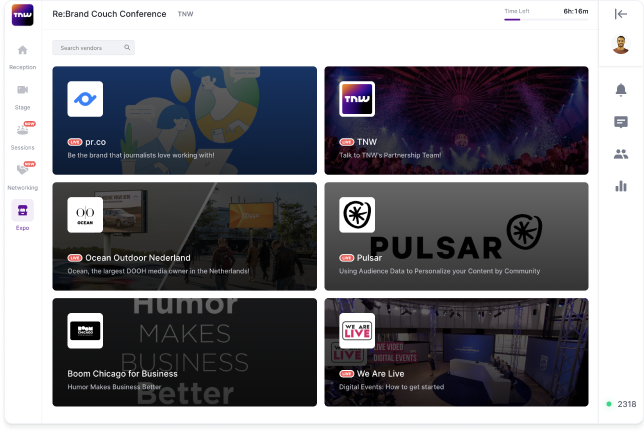The image size is (644, 432).
Task: Open Ocean Outdoor Nederland booth
Action: click(184, 236)
